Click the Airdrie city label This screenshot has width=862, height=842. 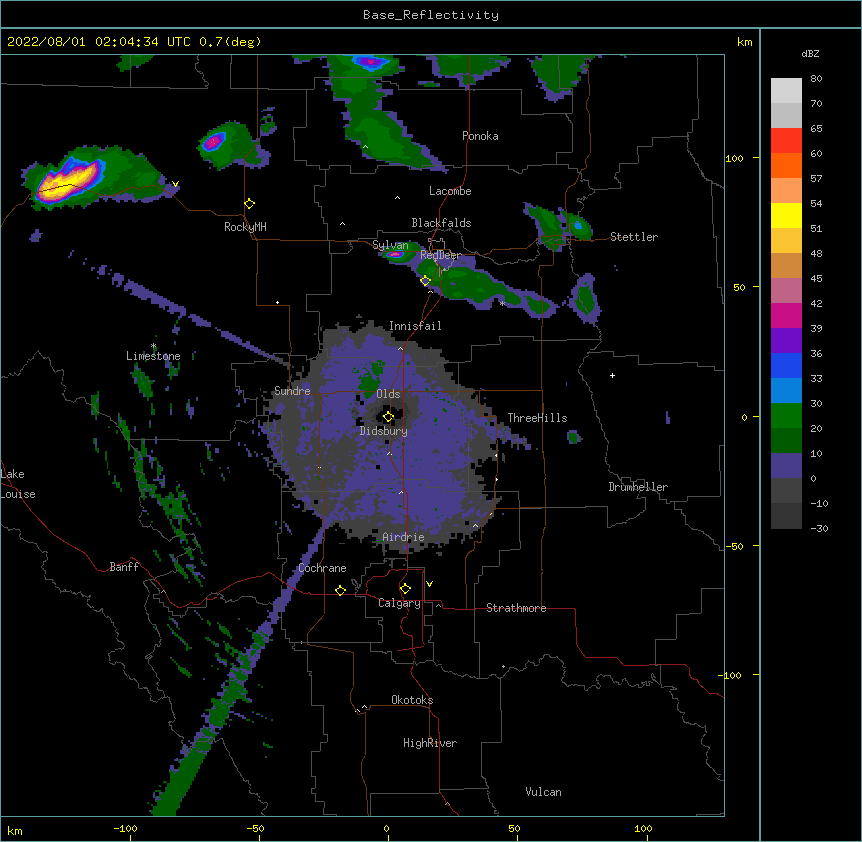(x=403, y=537)
